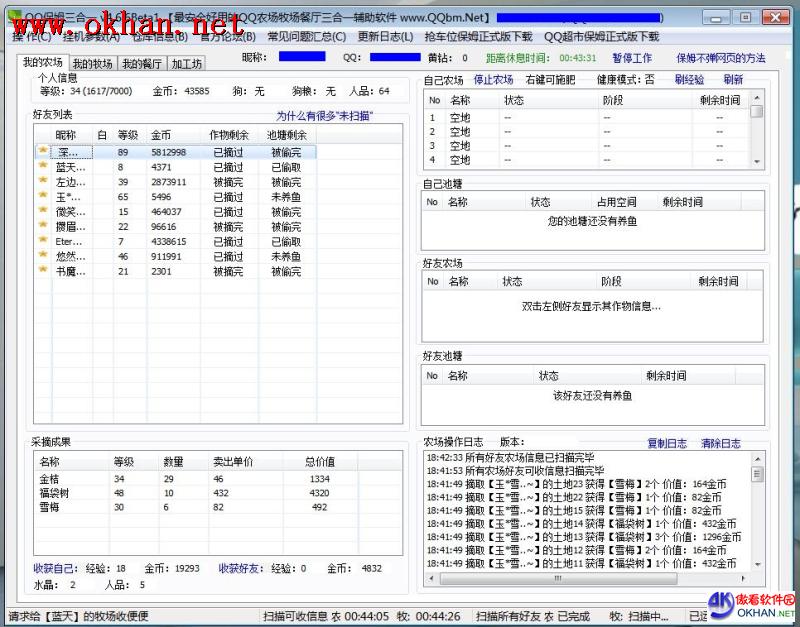Click the star icon beside friend Eter…

[x=43, y=239]
